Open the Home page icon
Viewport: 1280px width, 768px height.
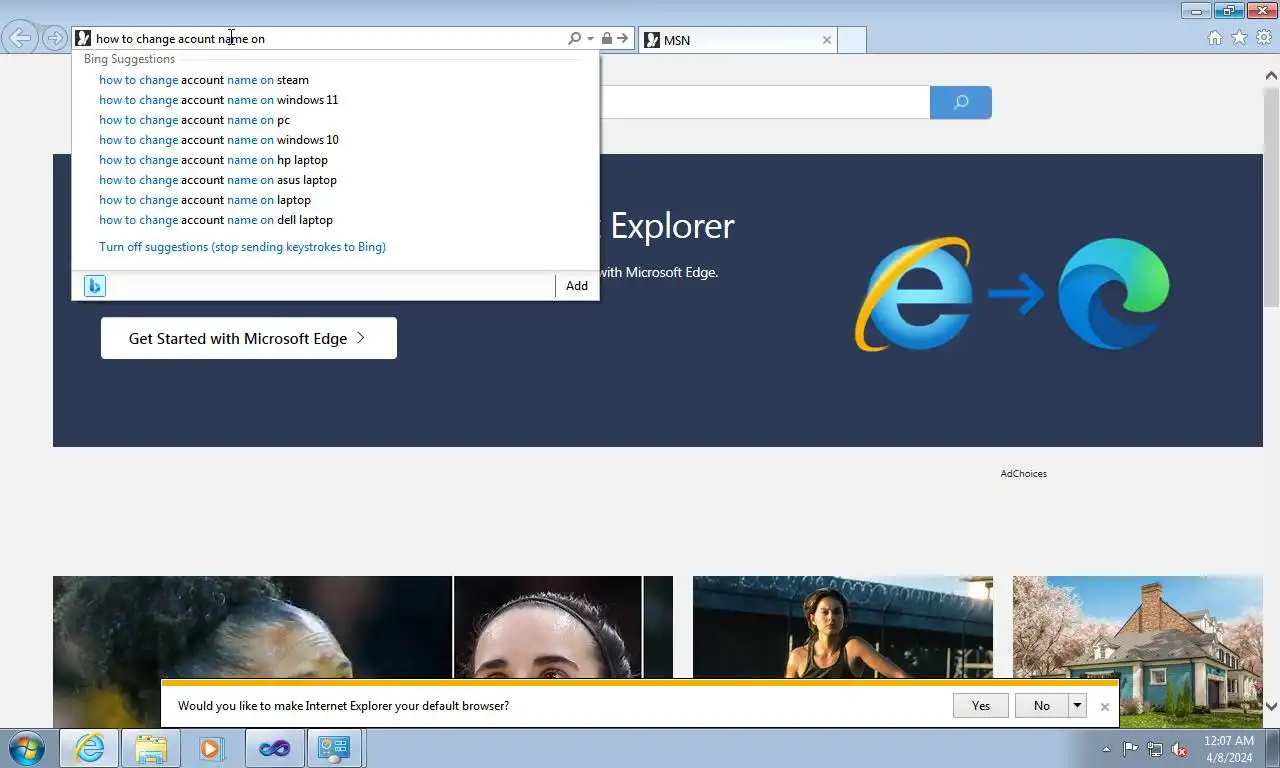coord(1214,38)
